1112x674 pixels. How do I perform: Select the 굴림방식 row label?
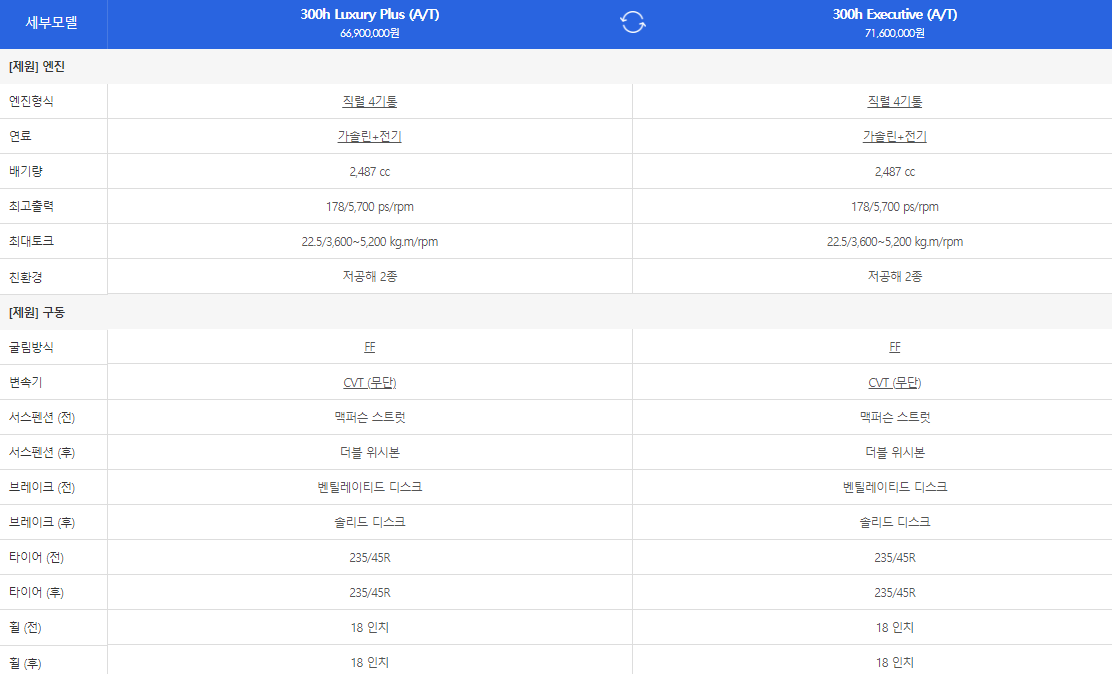(31, 347)
